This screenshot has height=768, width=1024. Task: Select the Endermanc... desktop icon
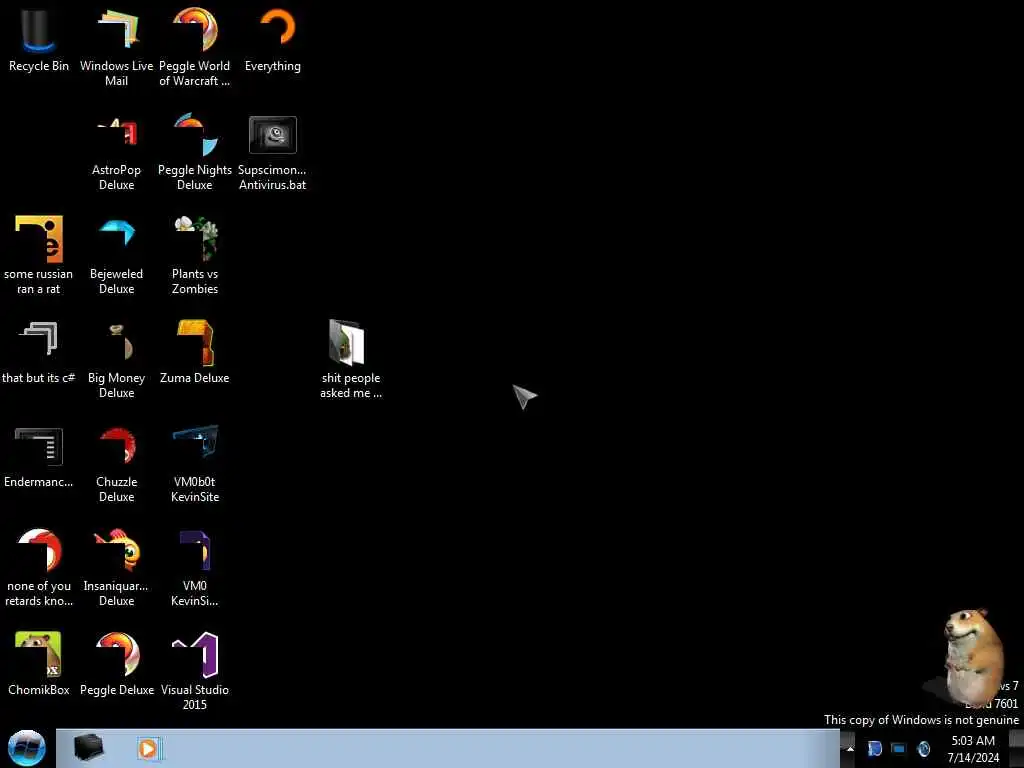tap(39, 456)
